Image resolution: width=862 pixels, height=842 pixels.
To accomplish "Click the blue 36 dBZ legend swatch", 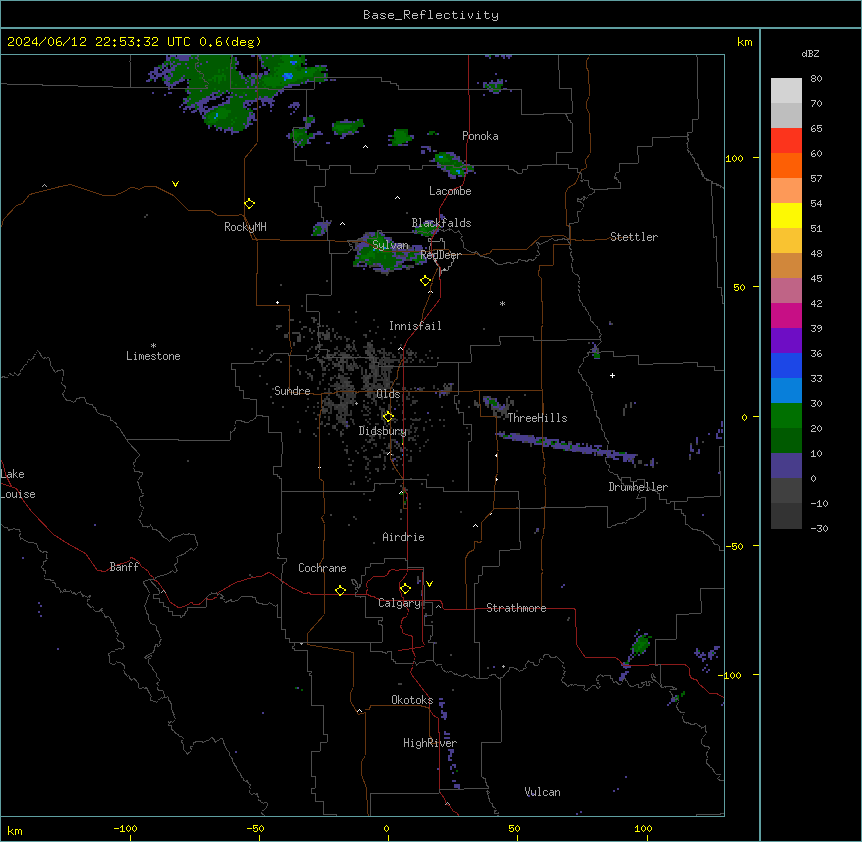I will click(786, 365).
